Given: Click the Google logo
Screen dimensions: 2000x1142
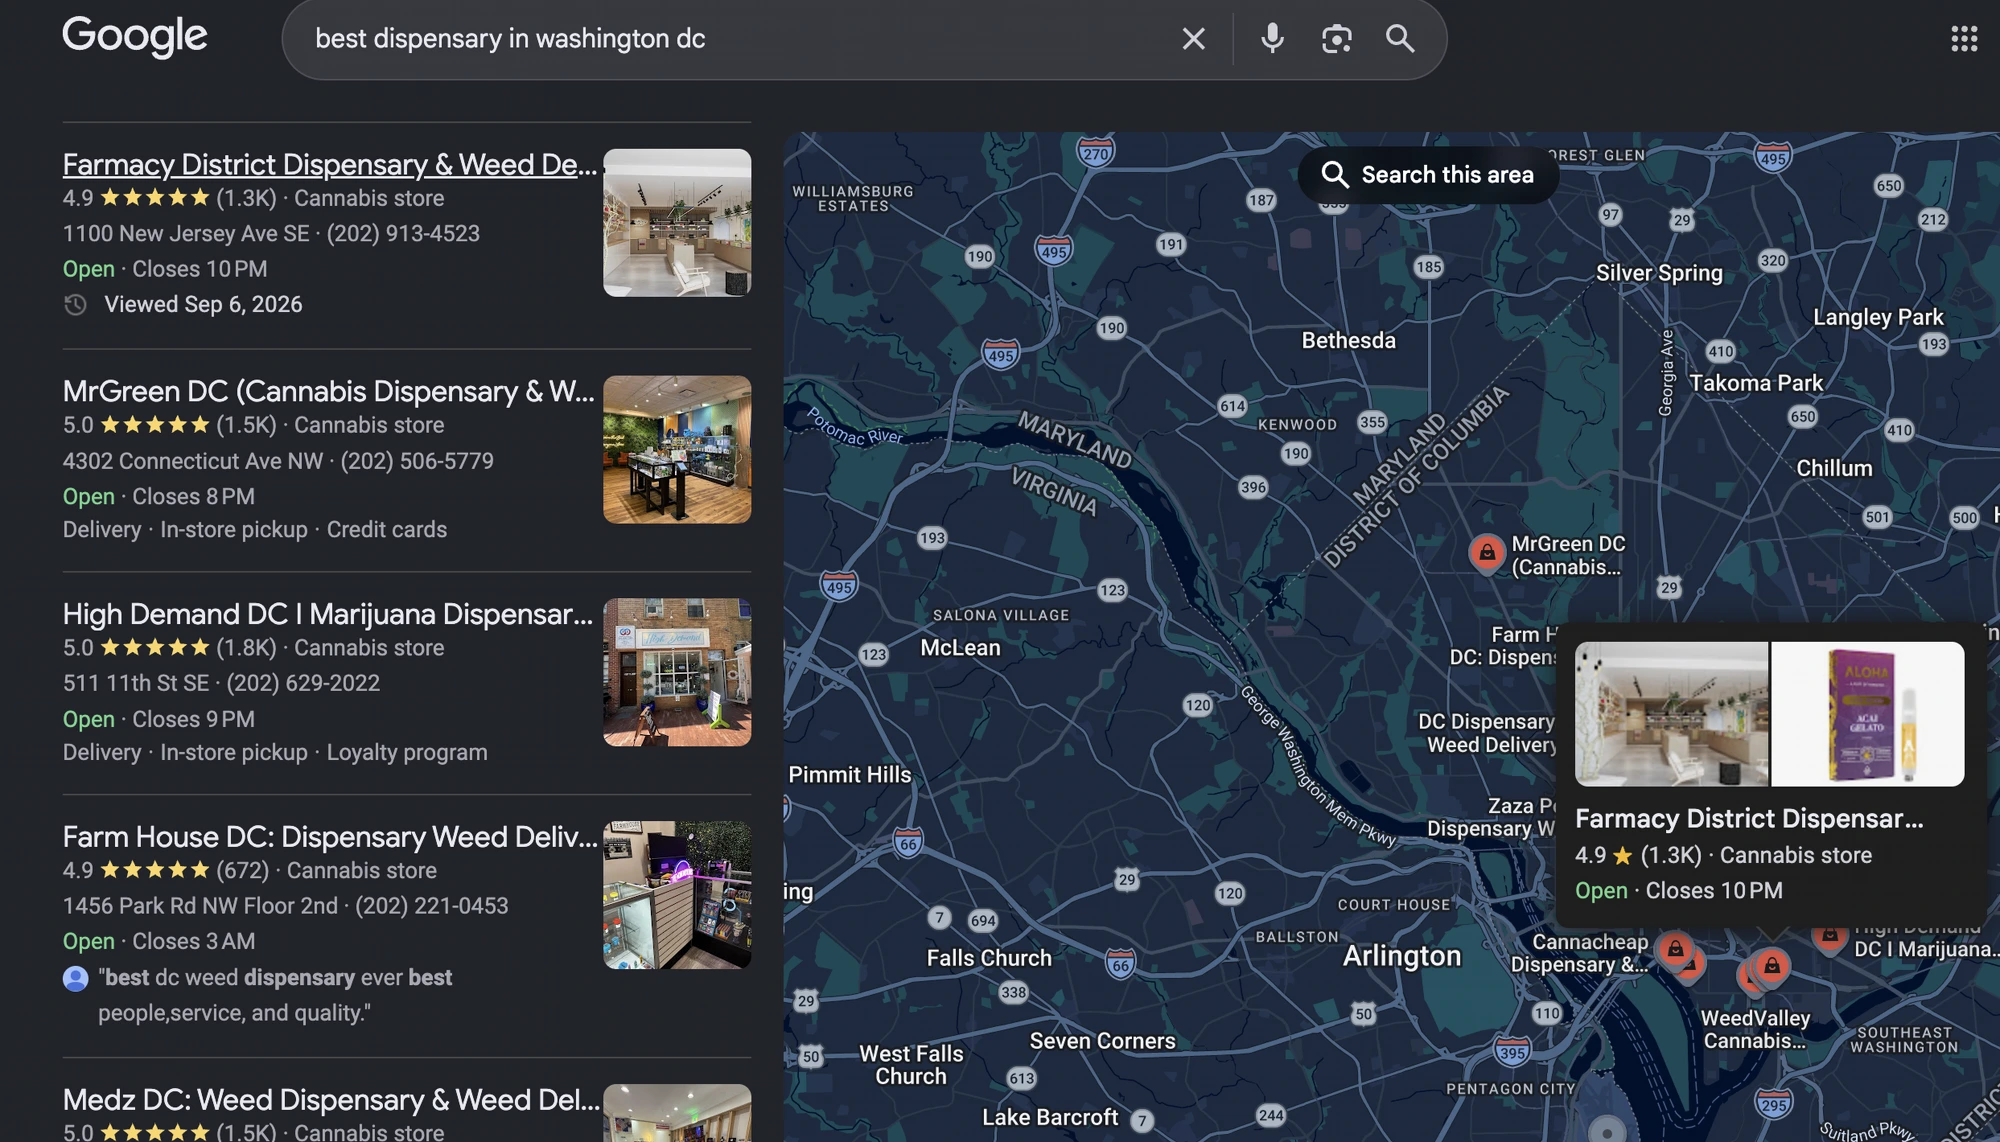Looking at the screenshot, I should (x=134, y=37).
